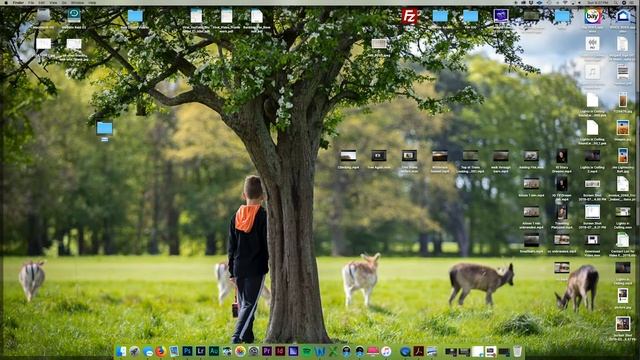Open the Go menu
The image size is (640, 360).
64,2
